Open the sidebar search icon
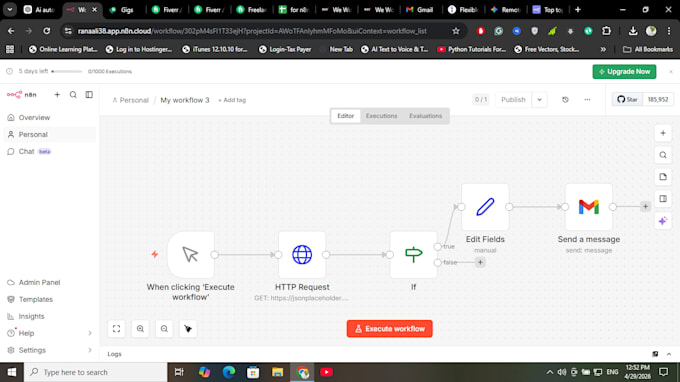This screenshot has height=382, width=680. click(x=73, y=95)
